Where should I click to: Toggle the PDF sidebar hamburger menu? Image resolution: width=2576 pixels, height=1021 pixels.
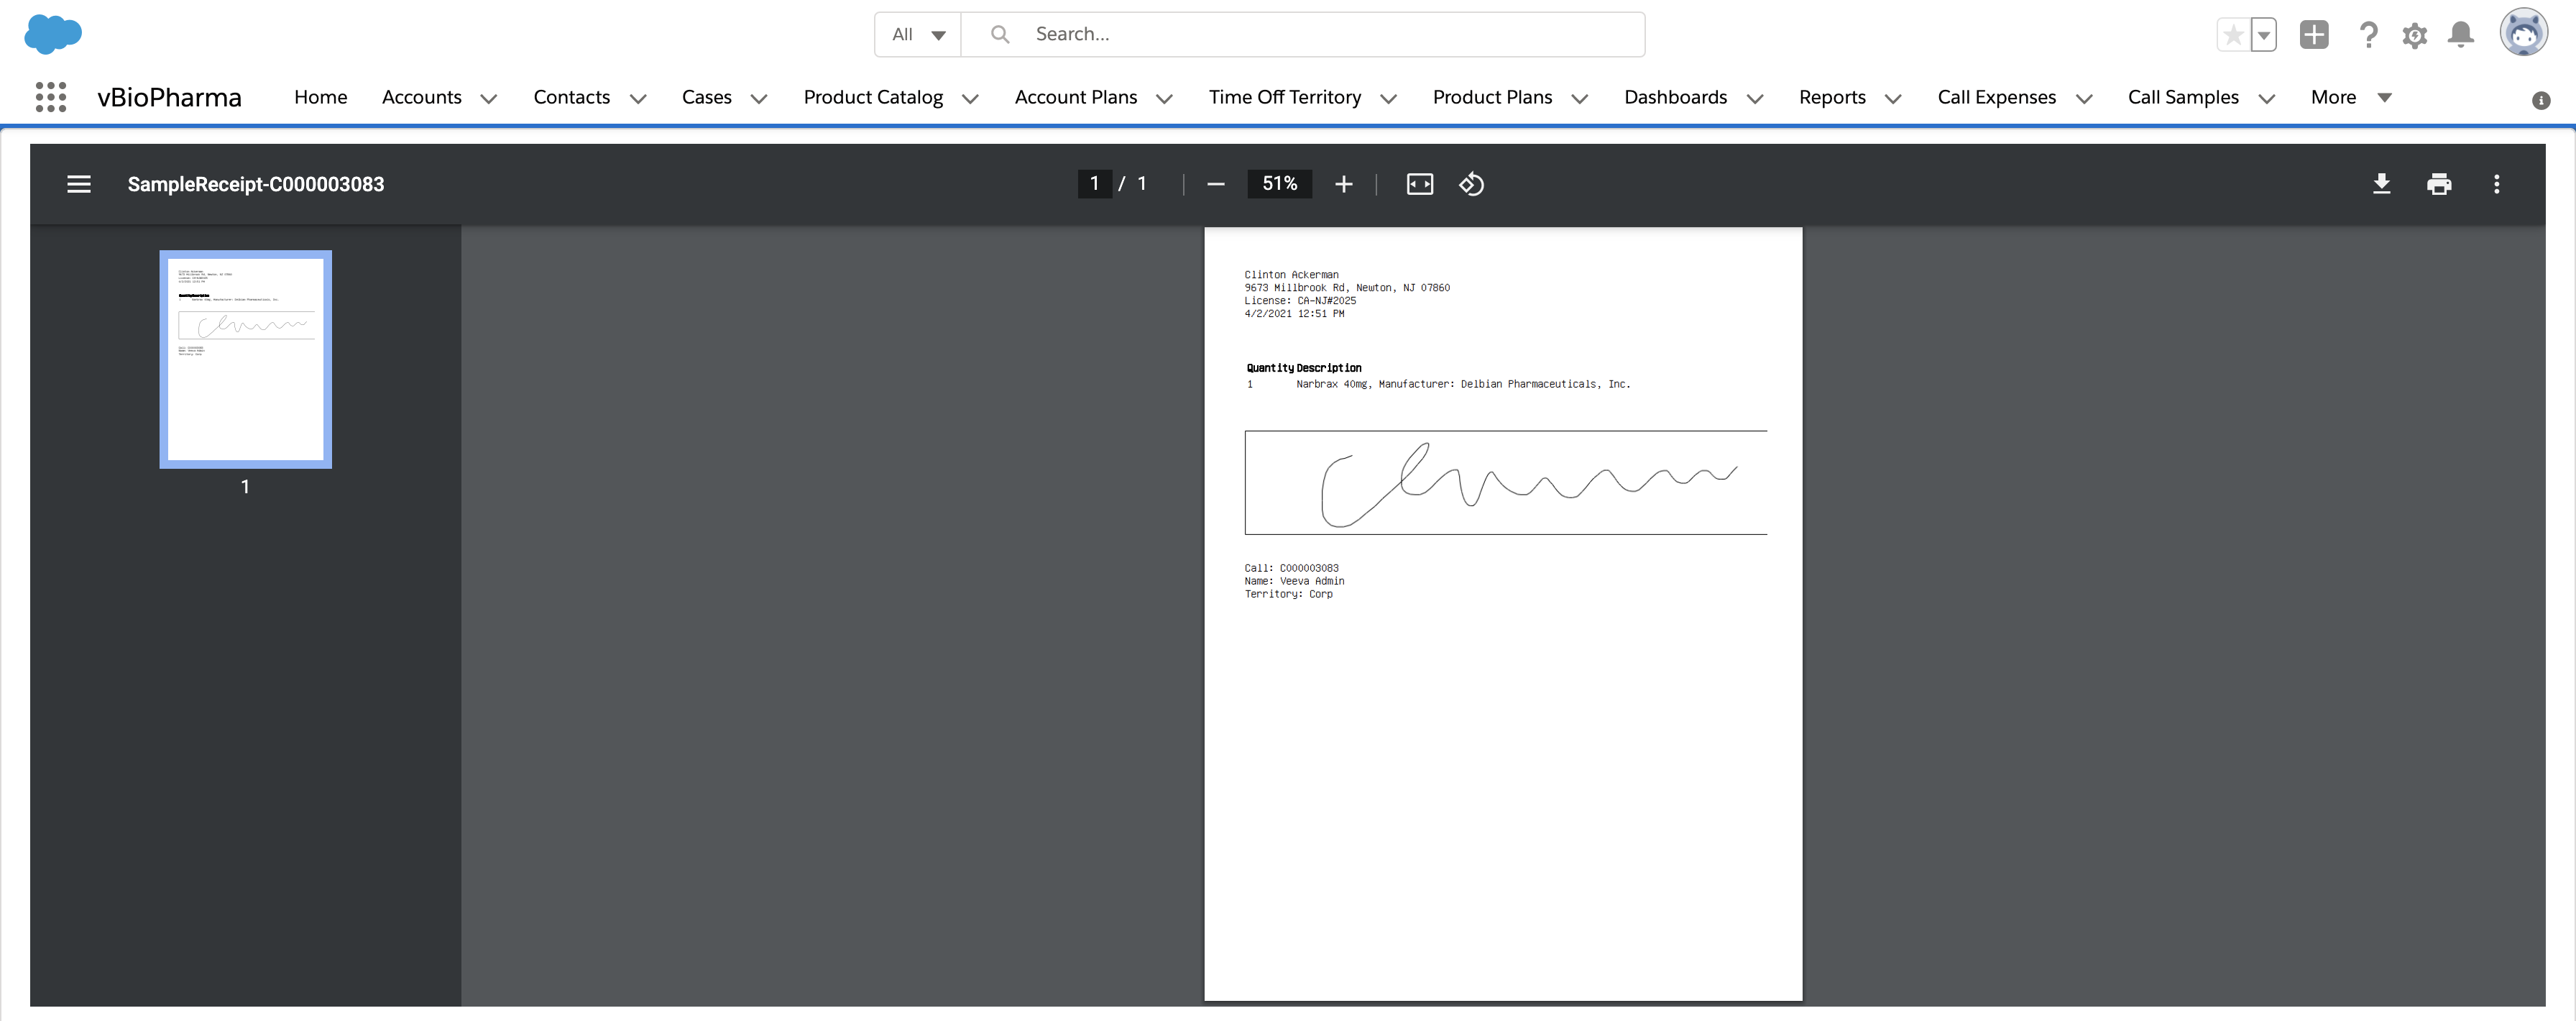79,184
